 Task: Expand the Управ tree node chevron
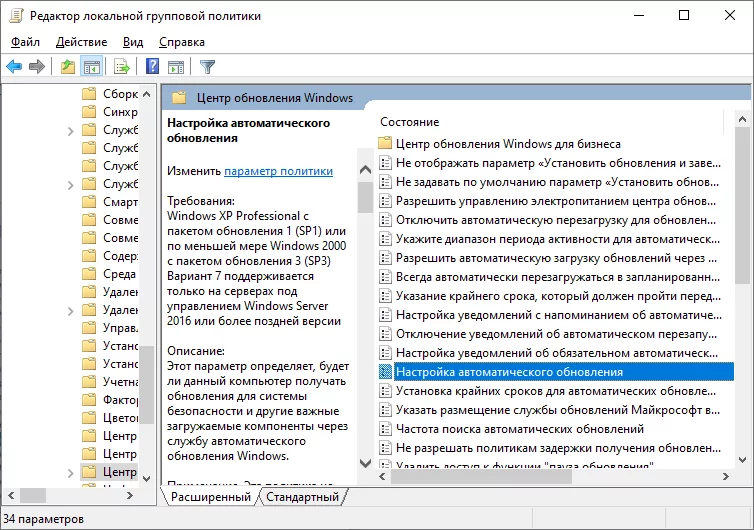click(70, 328)
